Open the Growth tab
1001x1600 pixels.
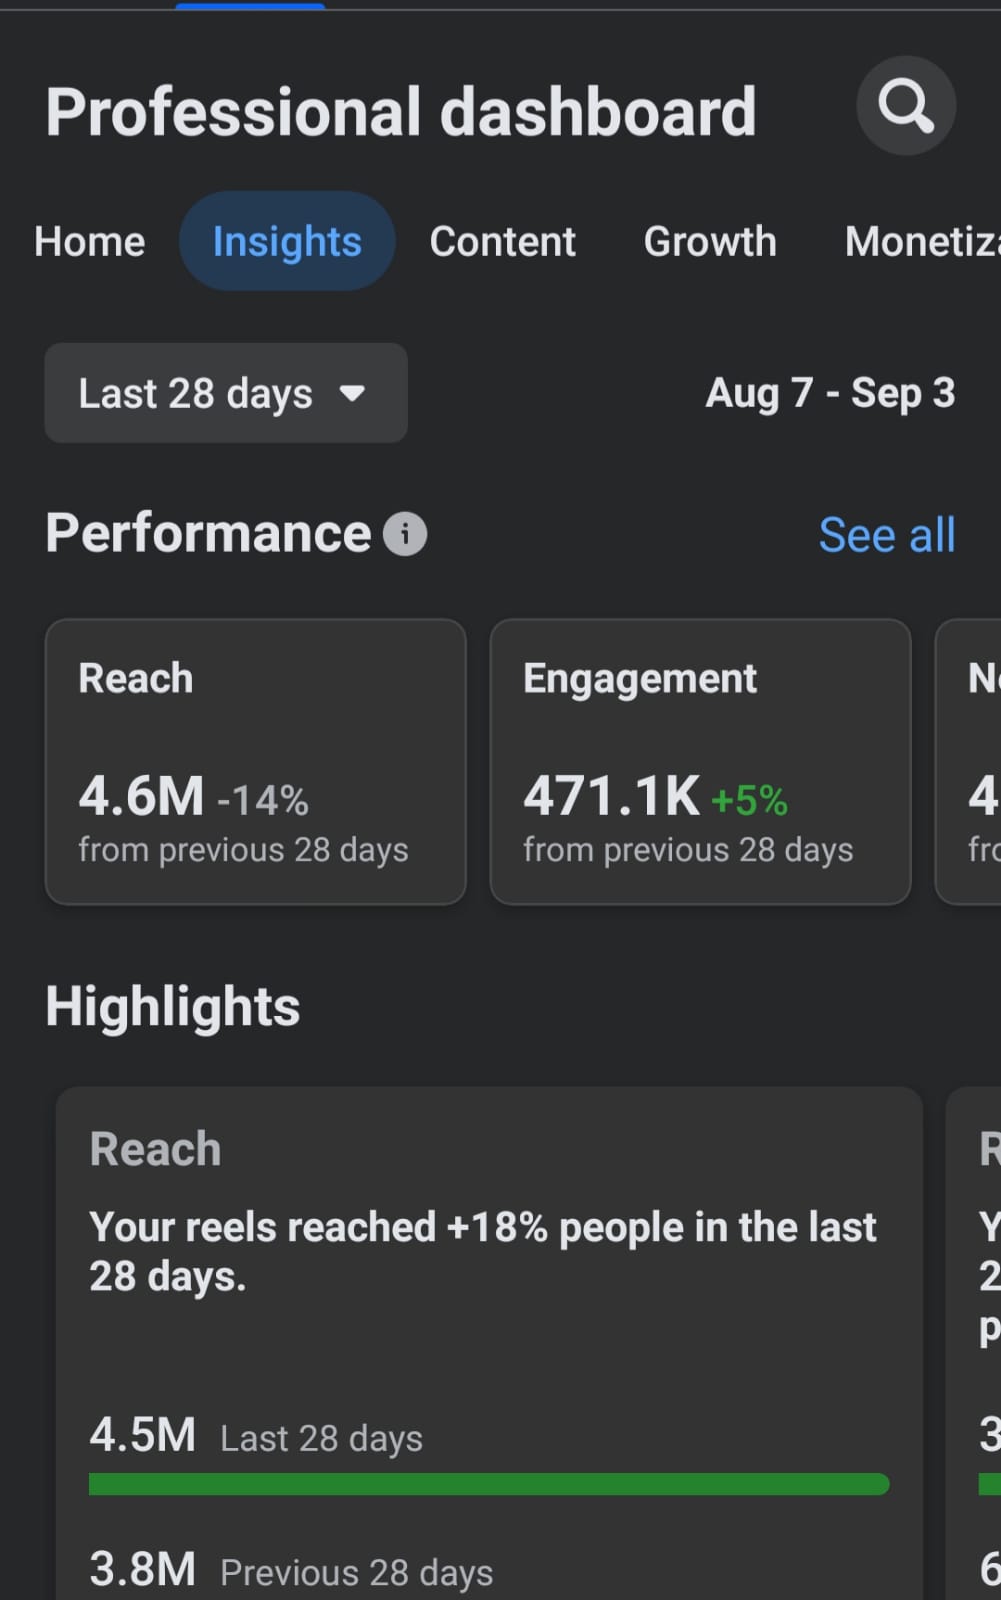click(x=710, y=242)
